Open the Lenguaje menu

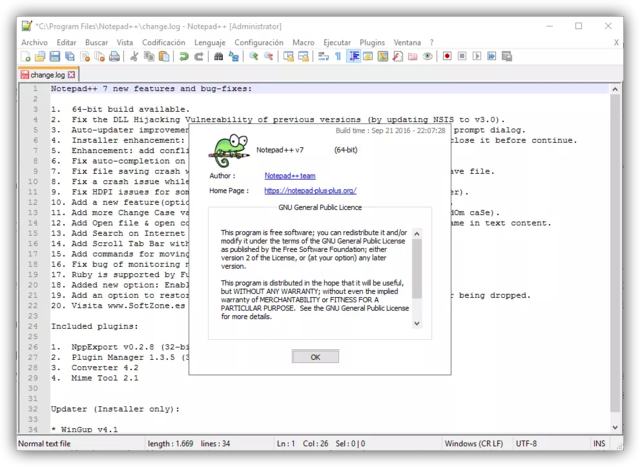point(210,42)
